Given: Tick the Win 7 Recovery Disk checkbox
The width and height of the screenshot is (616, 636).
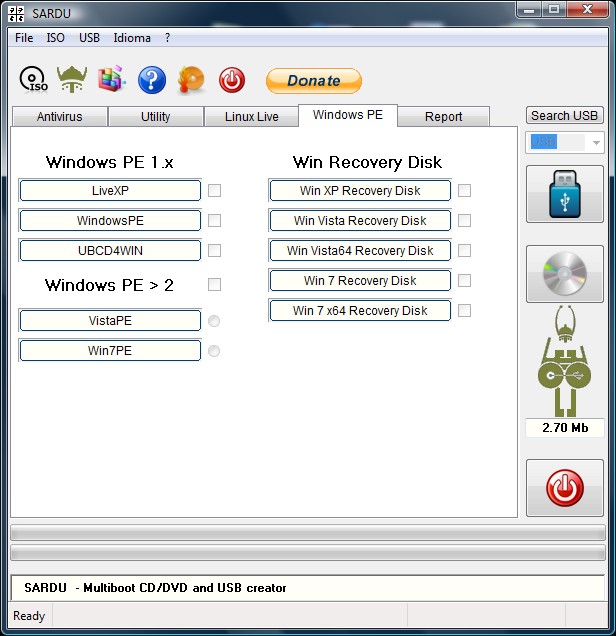Looking at the screenshot, I should click(x=464, y=280).
